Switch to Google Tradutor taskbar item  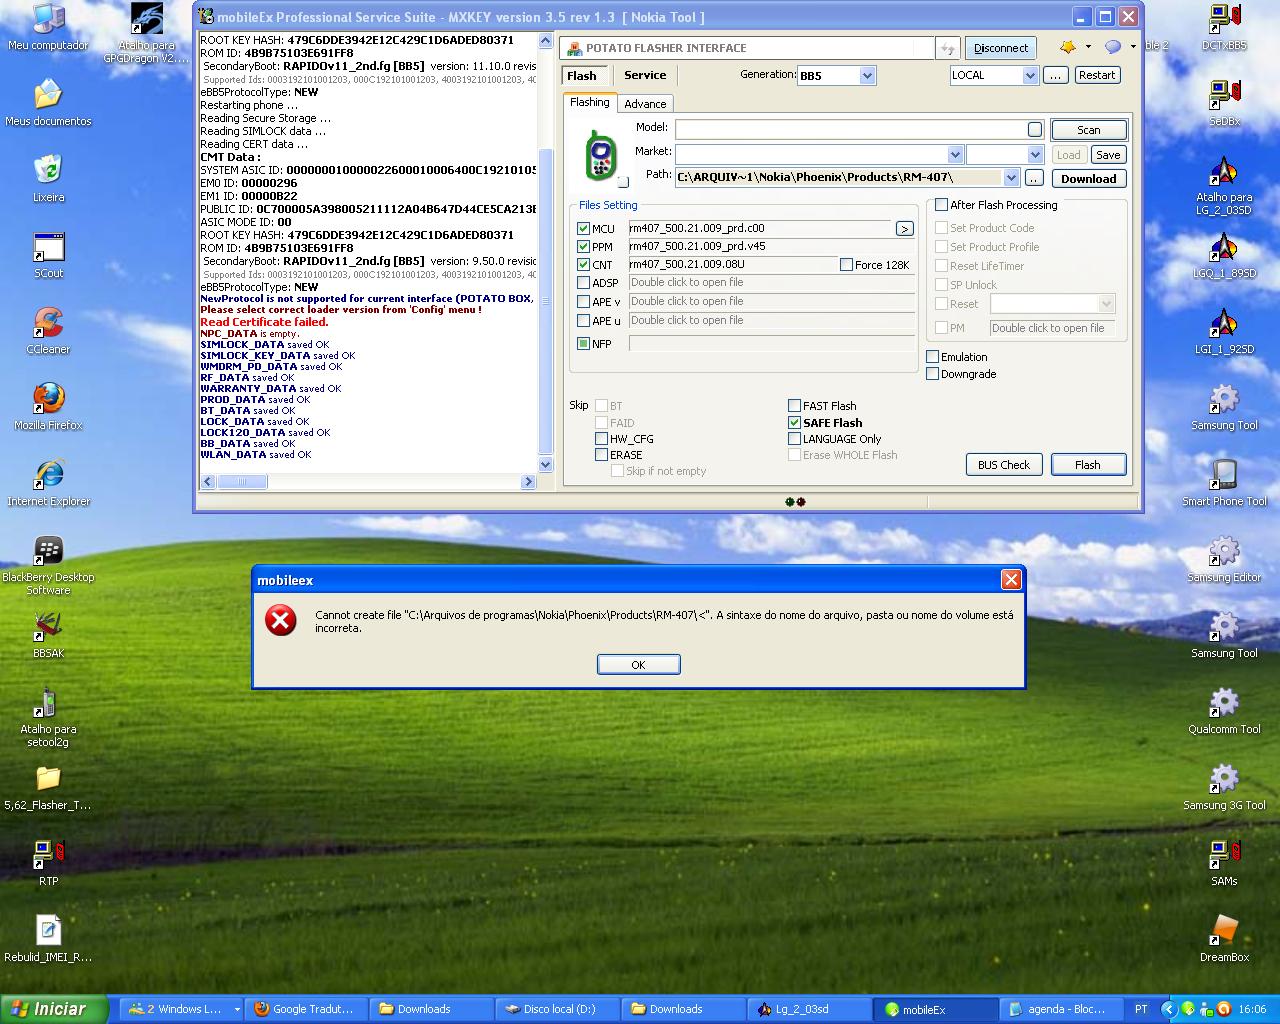pos(305,1009)
